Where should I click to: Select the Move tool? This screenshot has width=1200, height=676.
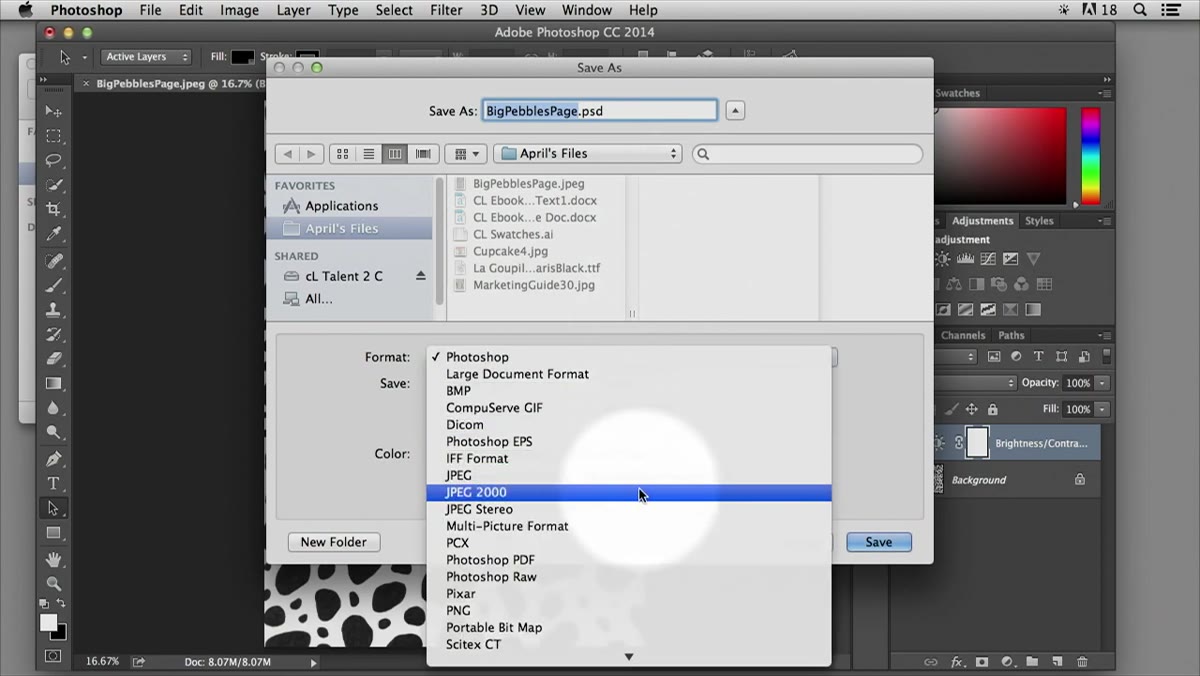pos(54,110)
